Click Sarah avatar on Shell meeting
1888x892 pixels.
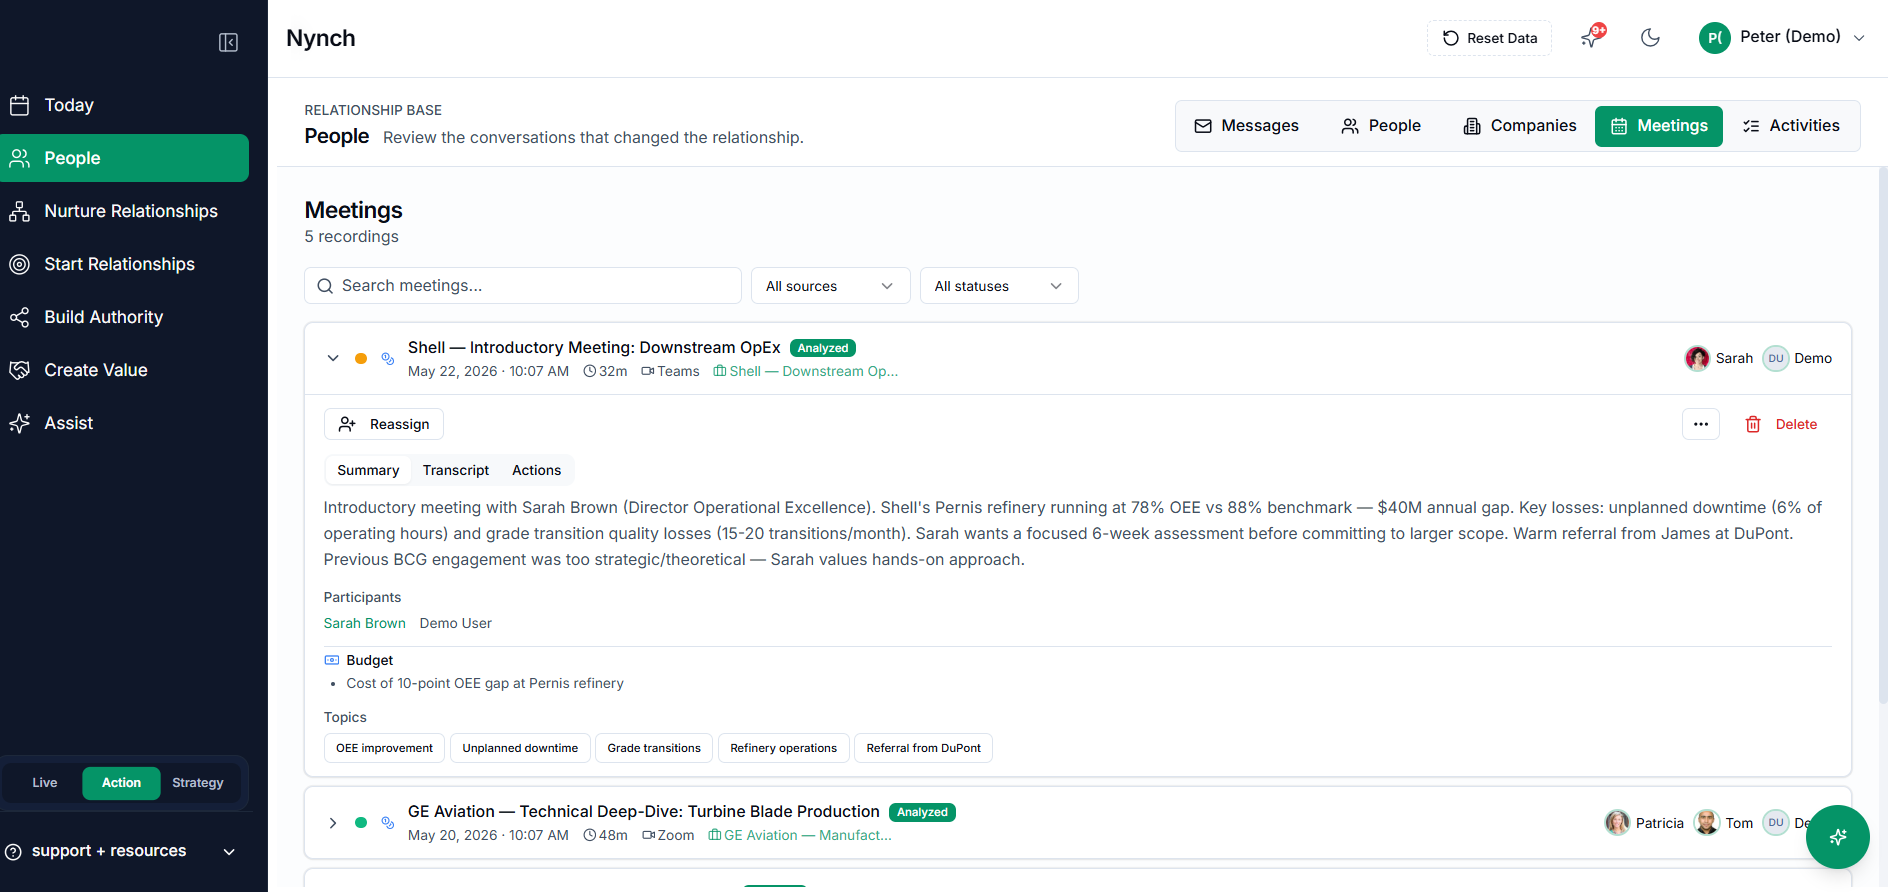click(x=1697, y=358)
